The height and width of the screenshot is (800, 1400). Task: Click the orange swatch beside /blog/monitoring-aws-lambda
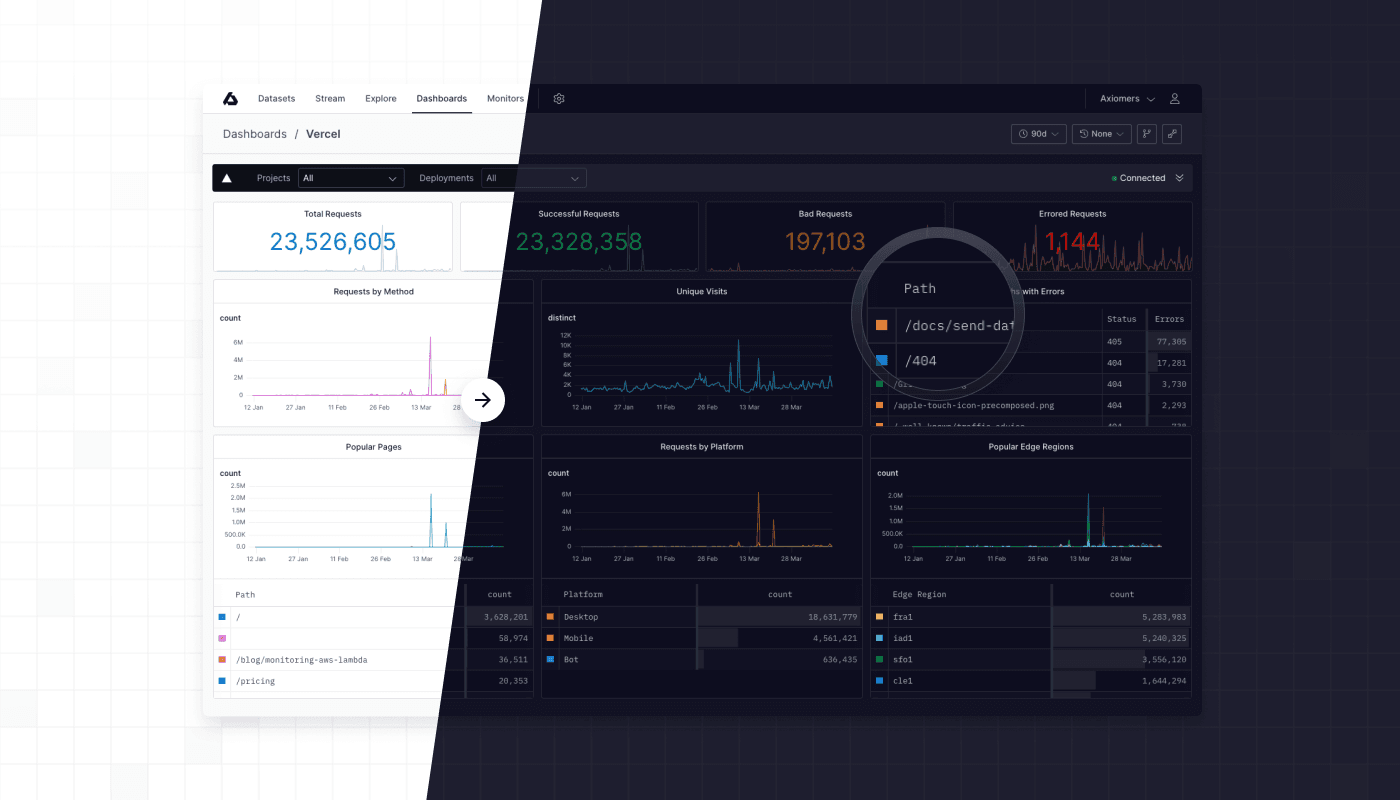[222, 660]
